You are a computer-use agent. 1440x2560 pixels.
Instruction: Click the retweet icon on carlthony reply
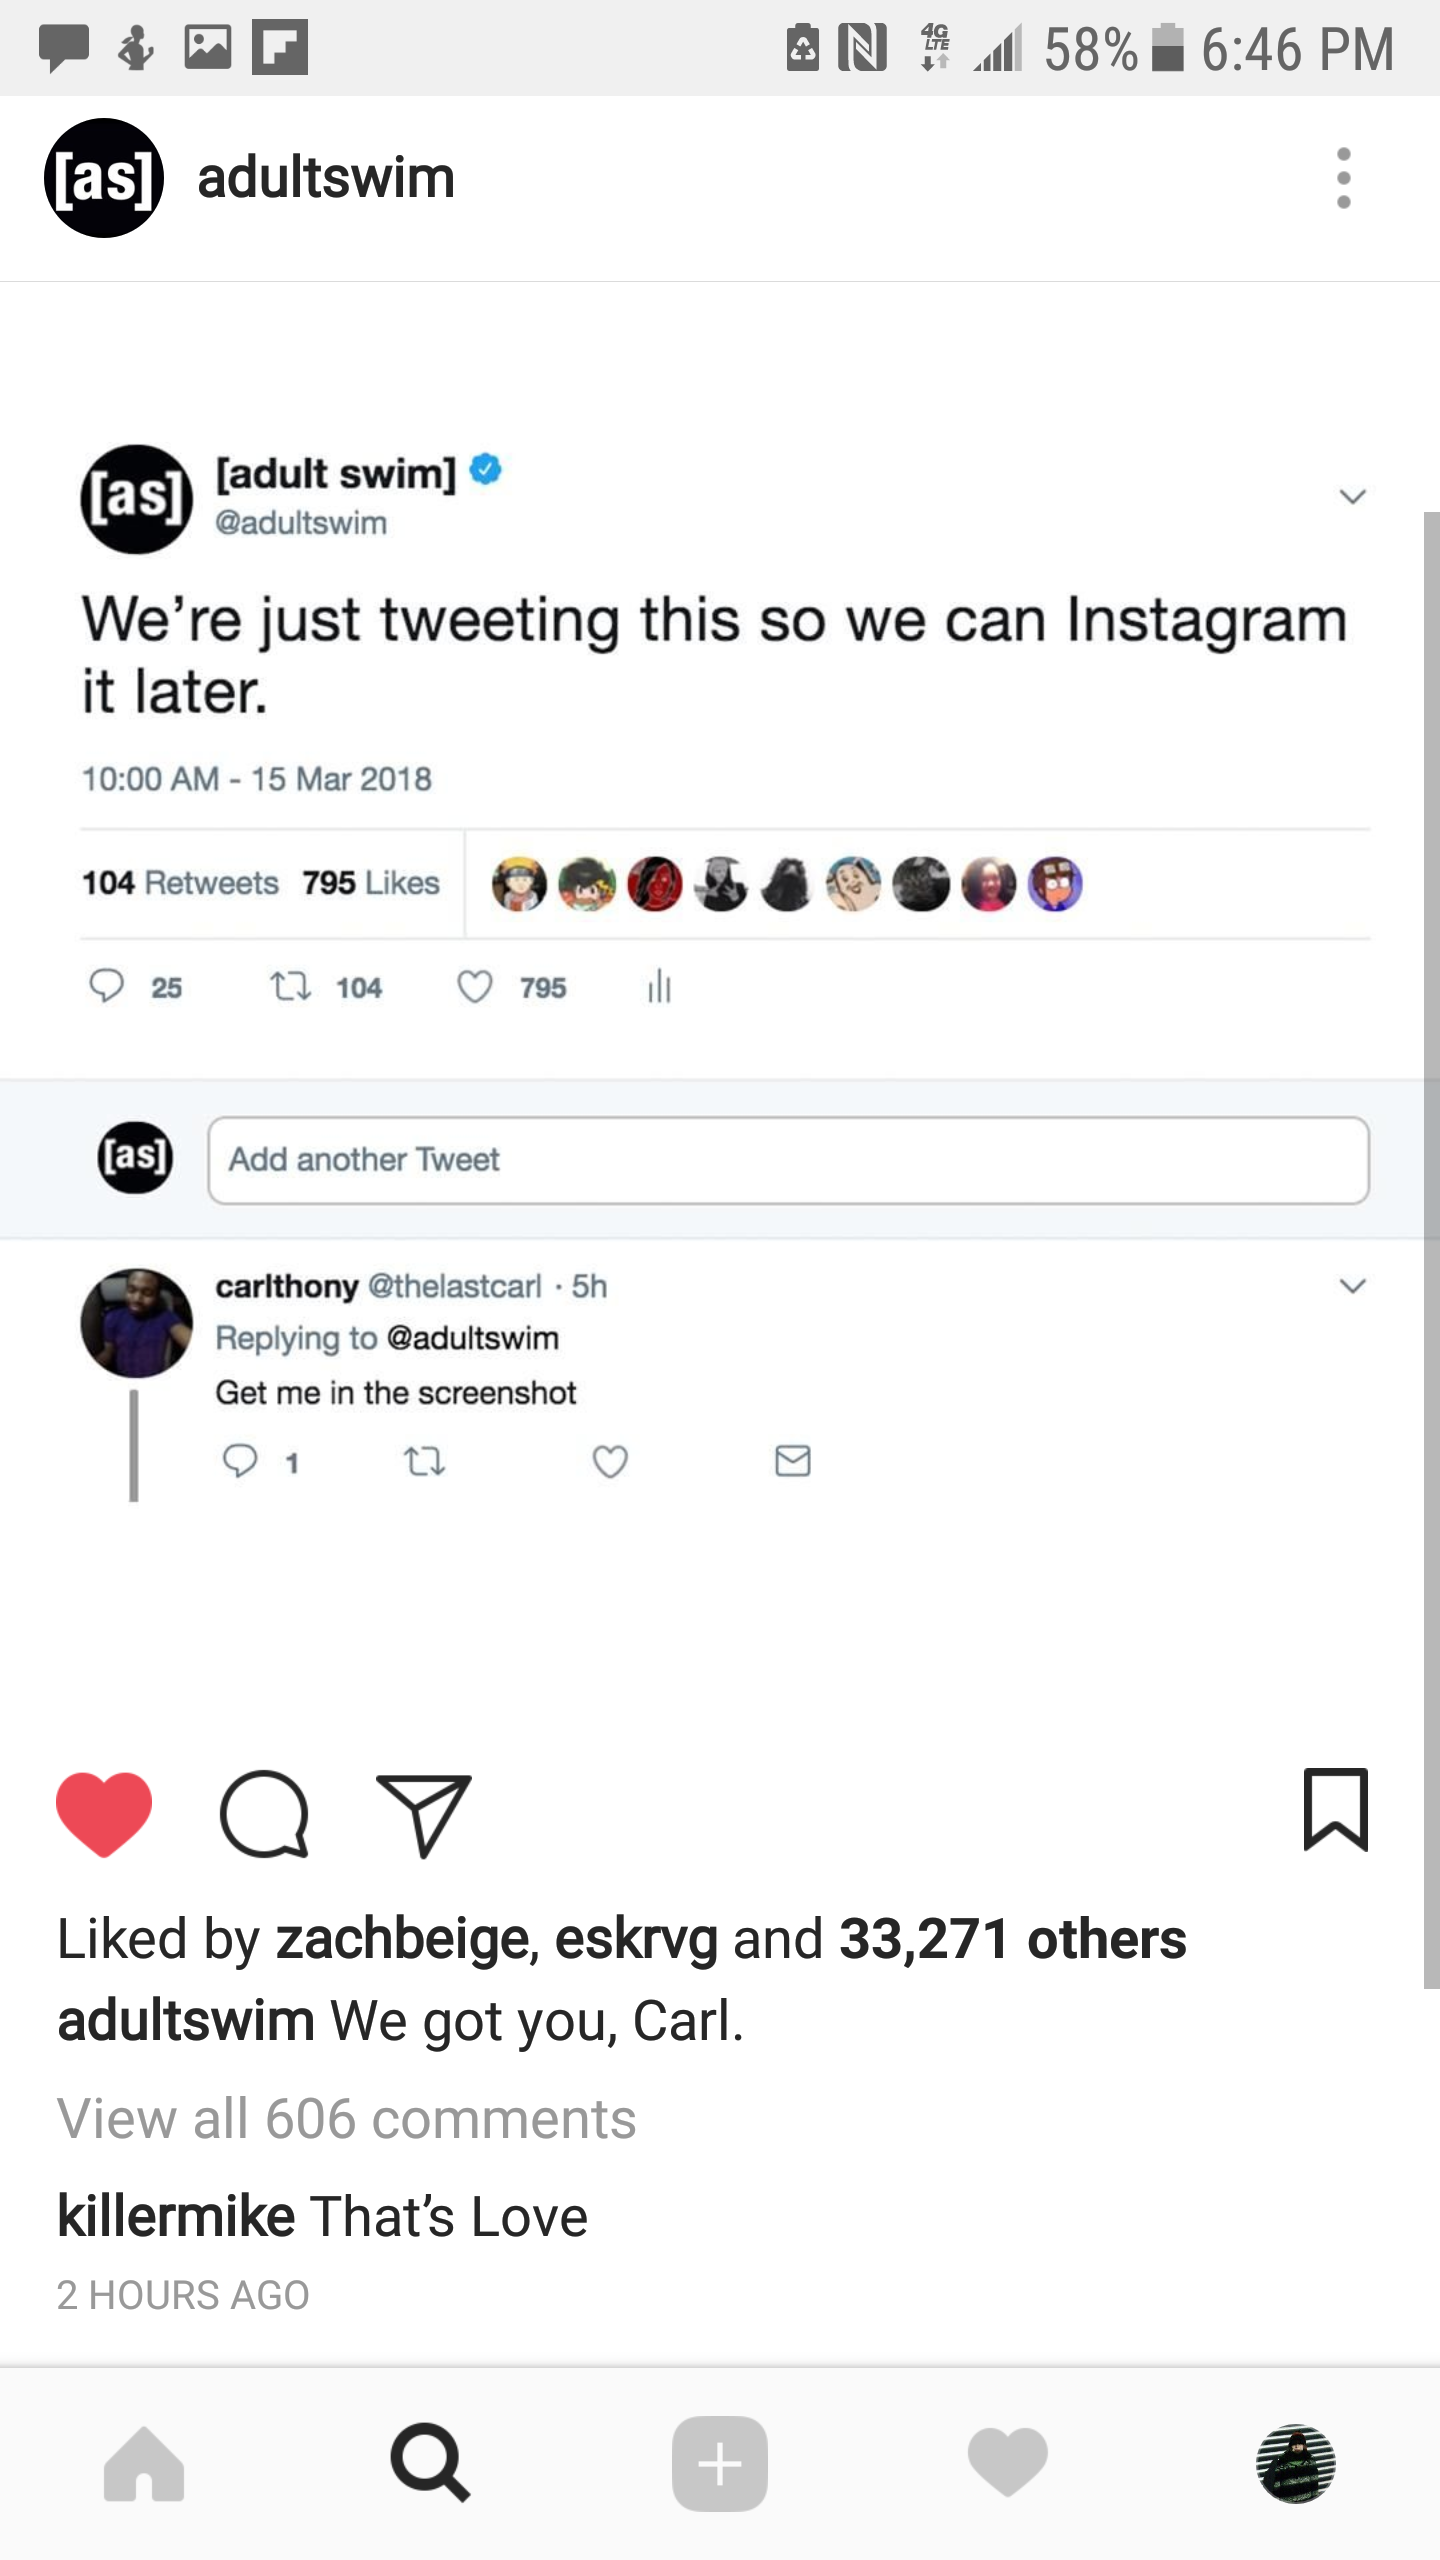click(424, 1462)
